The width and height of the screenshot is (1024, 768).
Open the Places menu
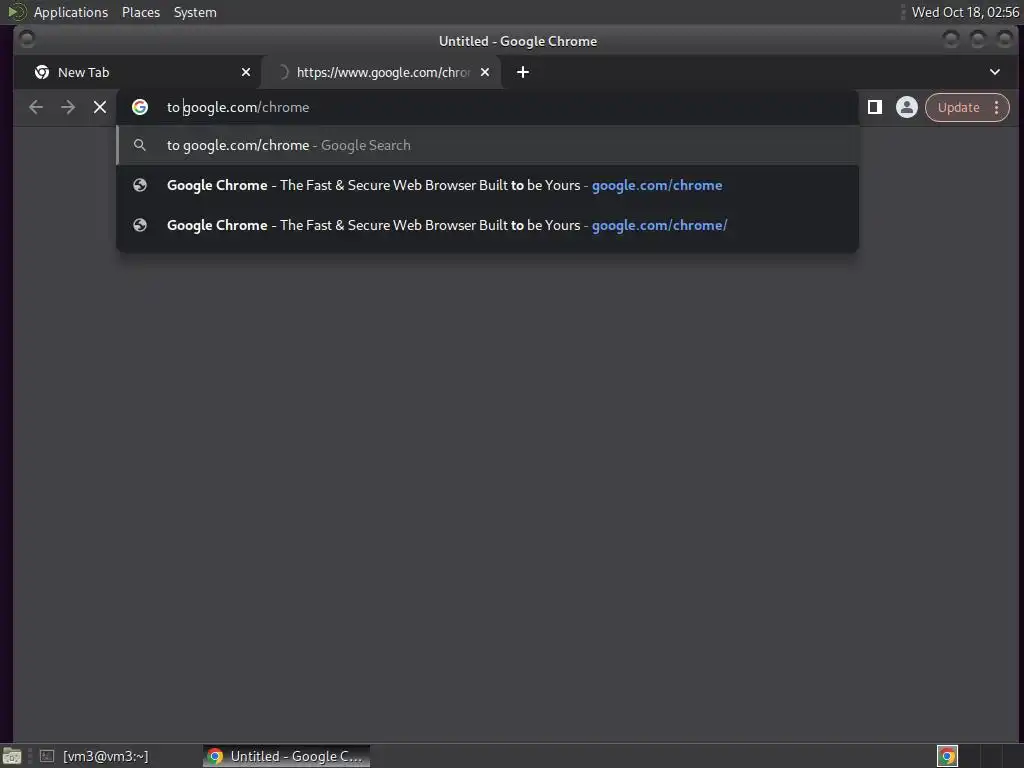[140, 12]
